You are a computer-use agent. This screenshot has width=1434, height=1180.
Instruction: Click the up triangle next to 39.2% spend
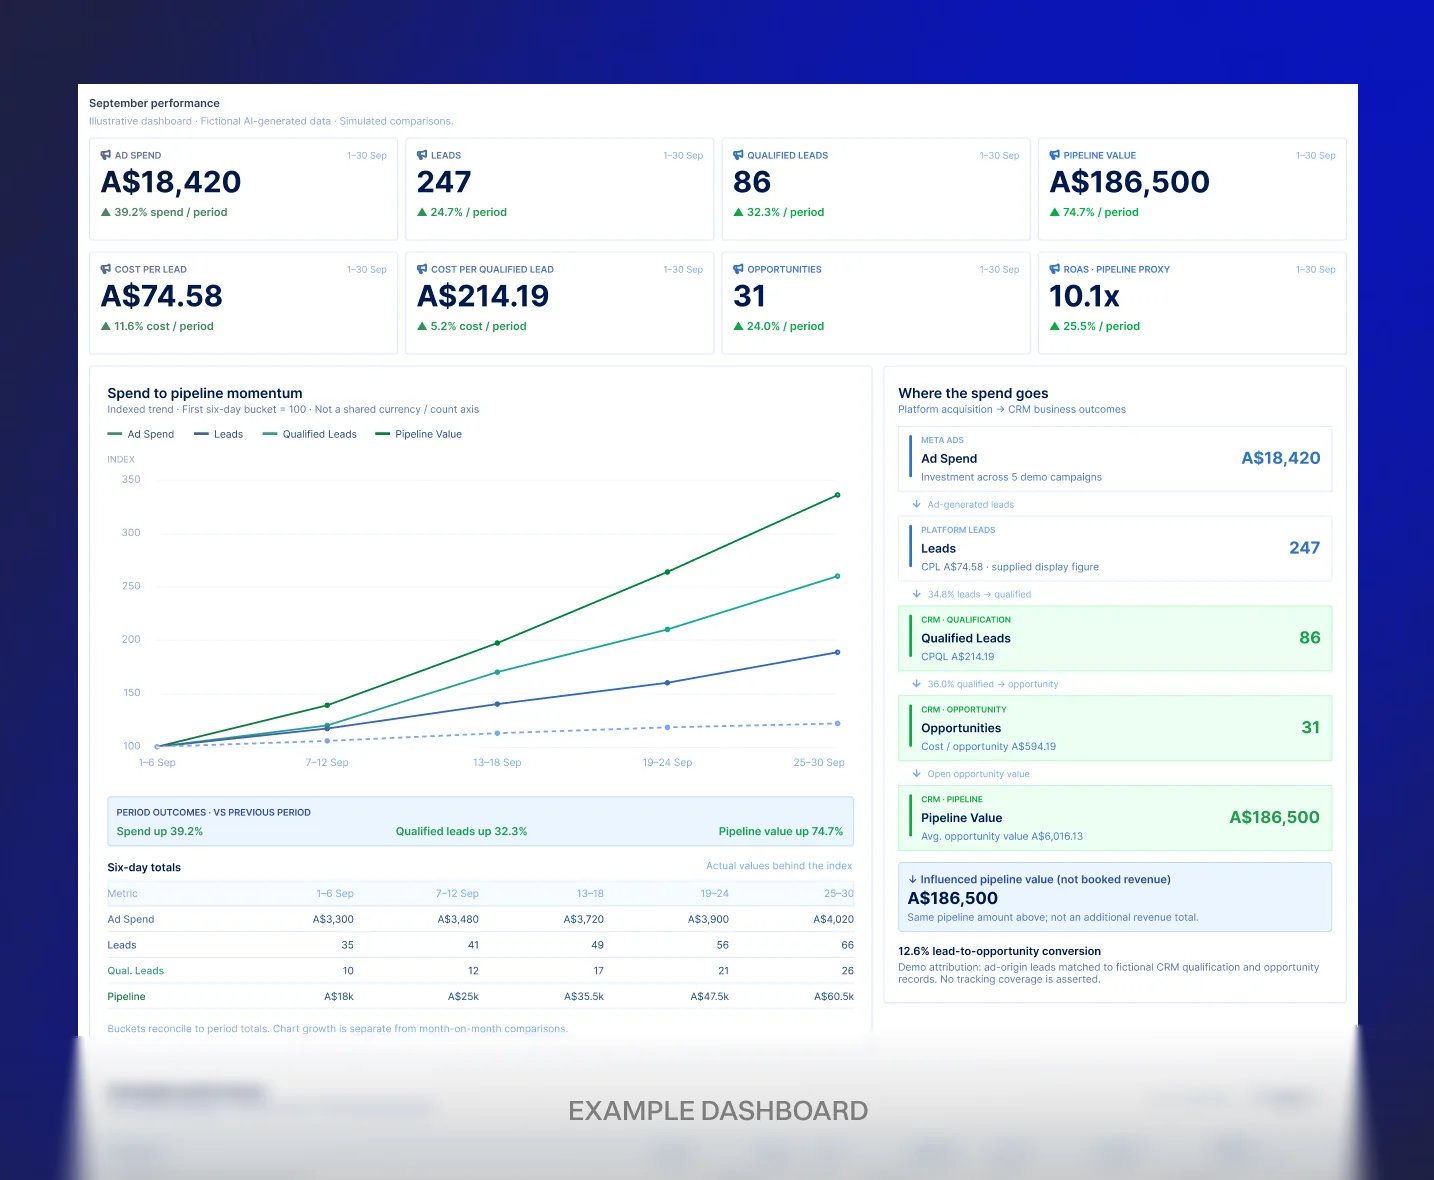tap(105, 212)
